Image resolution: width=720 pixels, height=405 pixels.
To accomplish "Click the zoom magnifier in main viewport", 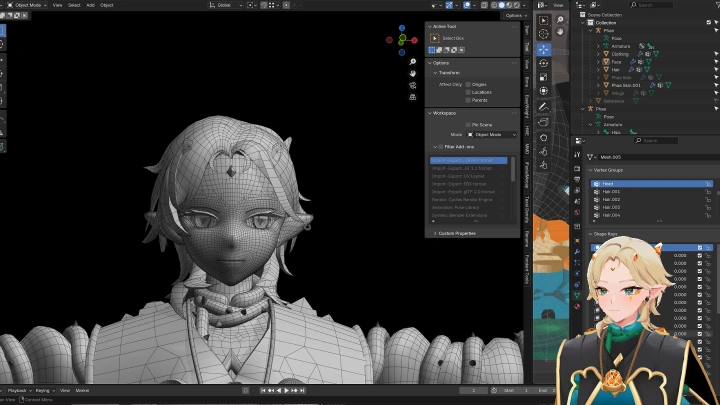I will click(x=413, y=62).
